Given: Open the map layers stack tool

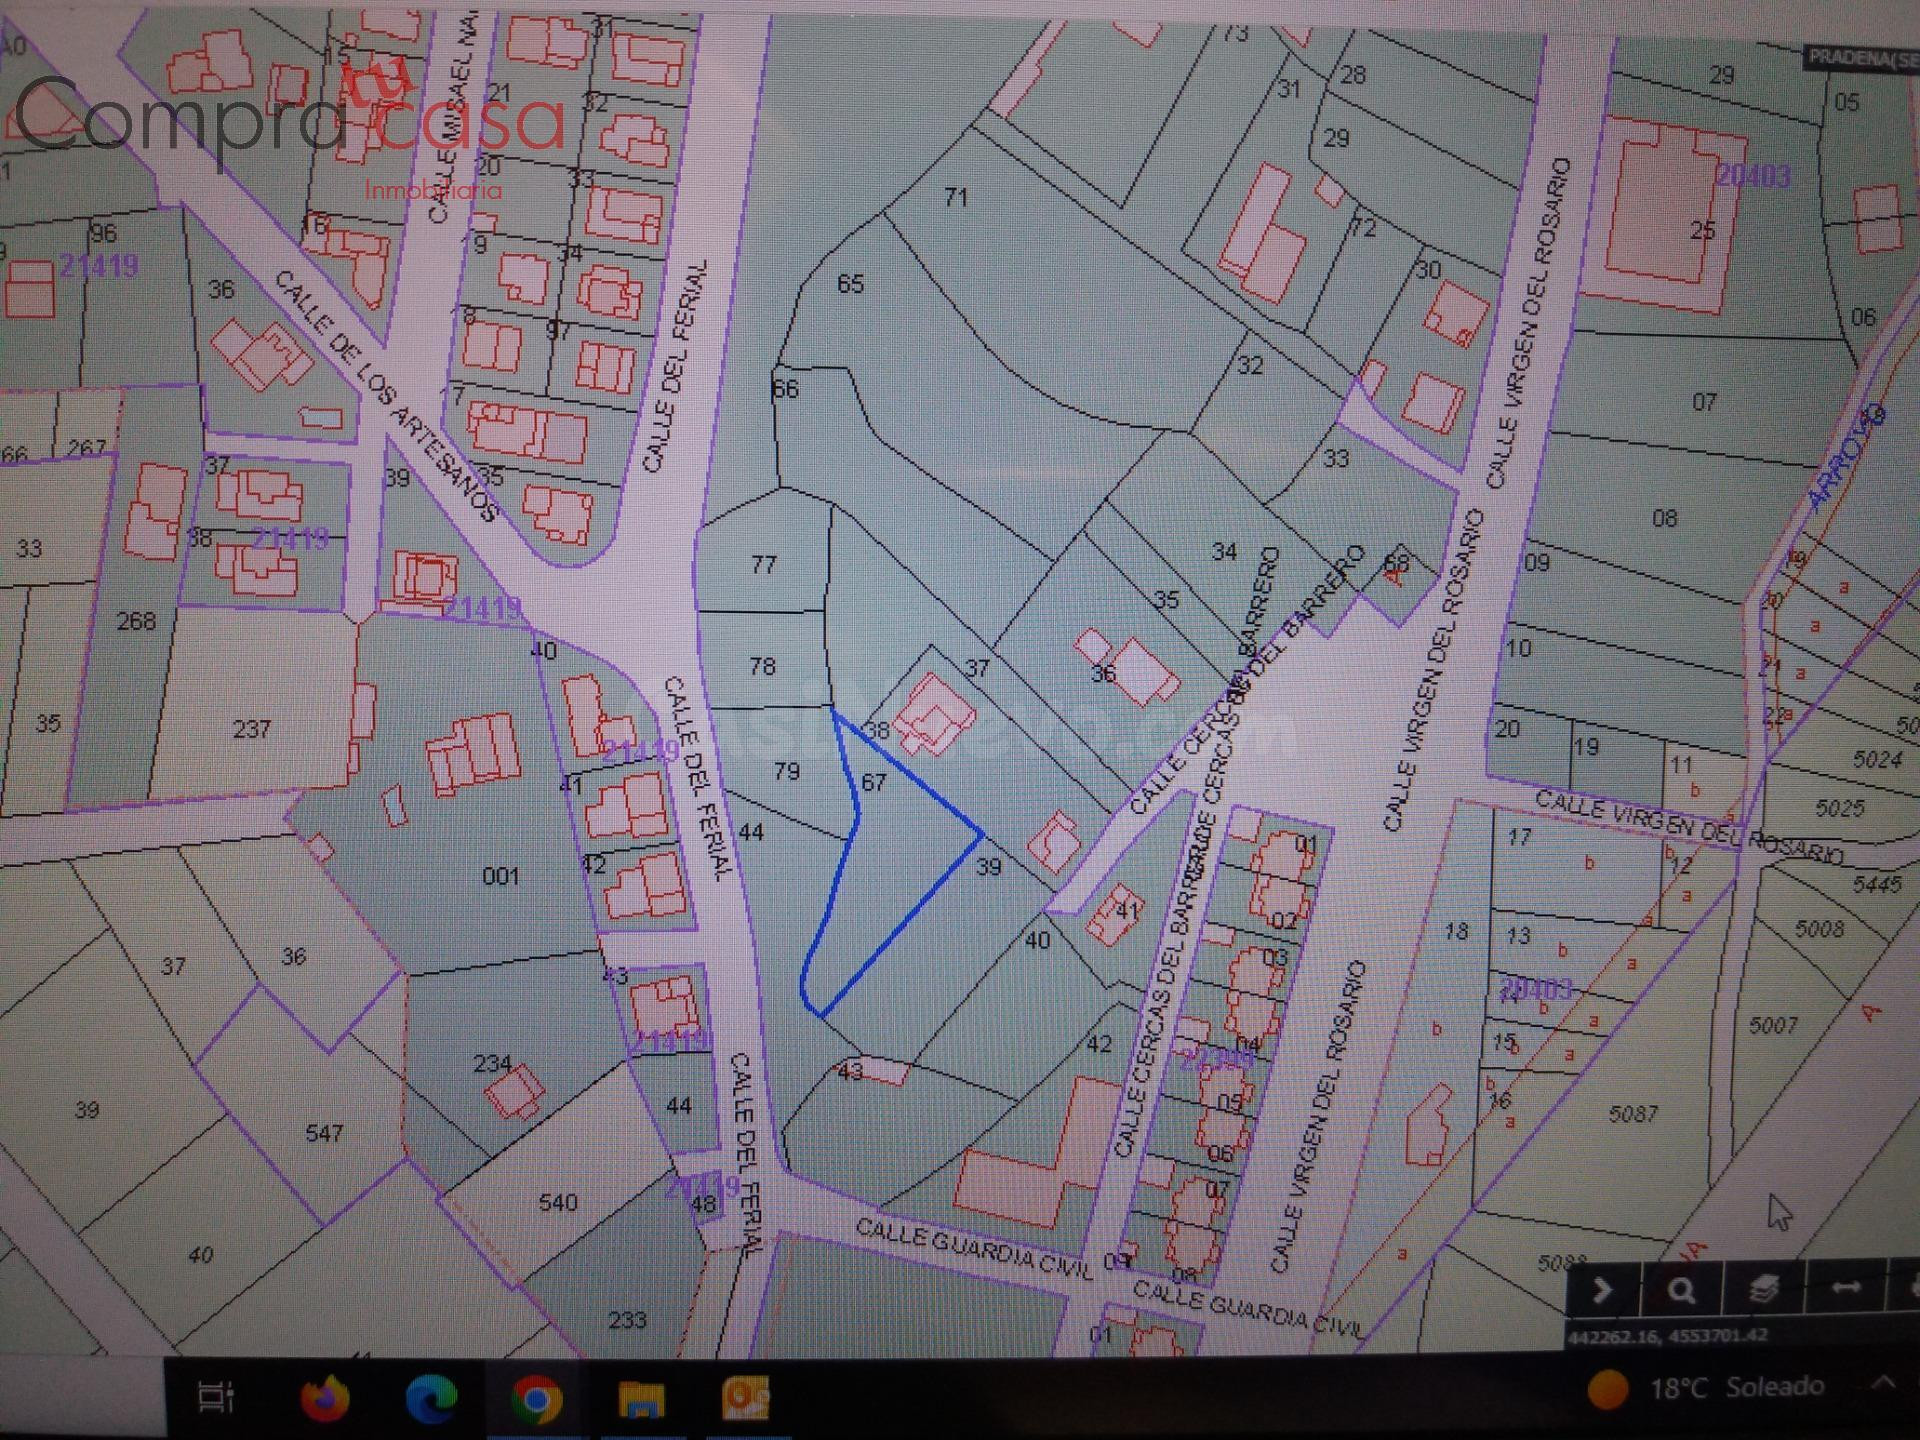Looking at the screenshot, I should (1764, 1291).
